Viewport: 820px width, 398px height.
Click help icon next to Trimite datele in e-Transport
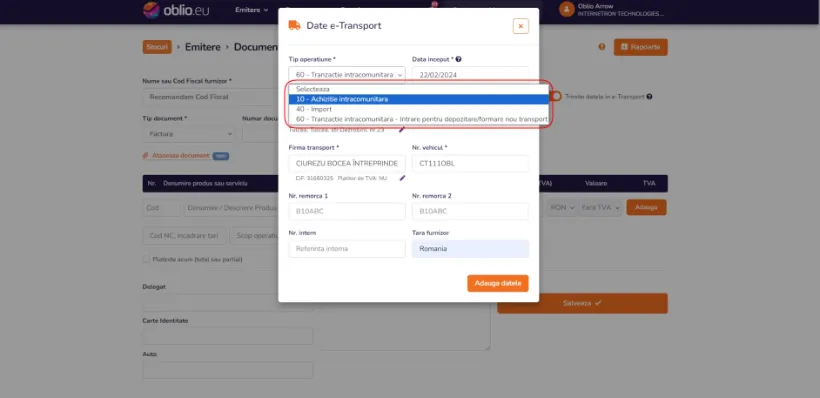click(x=649, y=97)
